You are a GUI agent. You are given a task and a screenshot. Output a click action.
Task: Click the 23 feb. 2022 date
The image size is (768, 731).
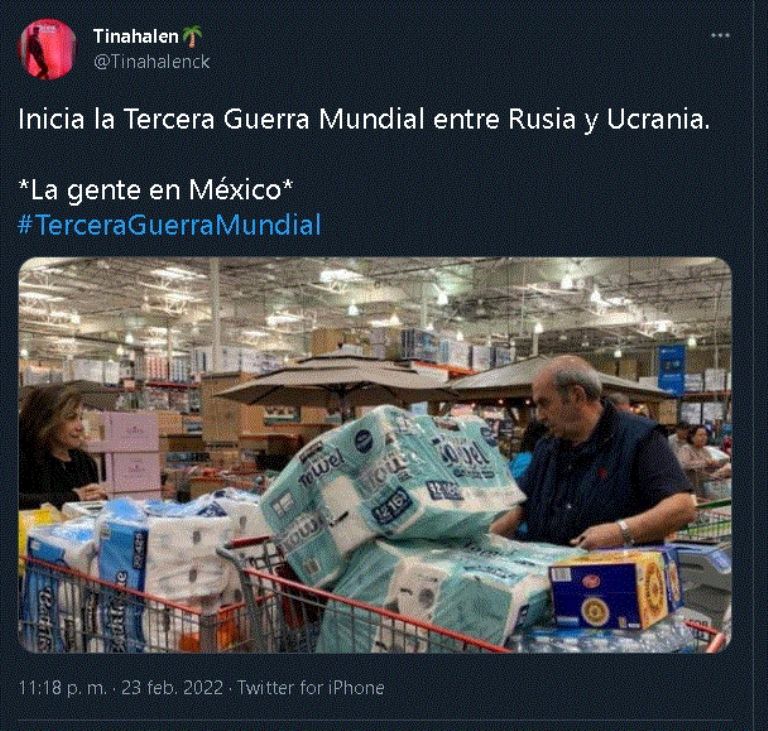point(172,687)
